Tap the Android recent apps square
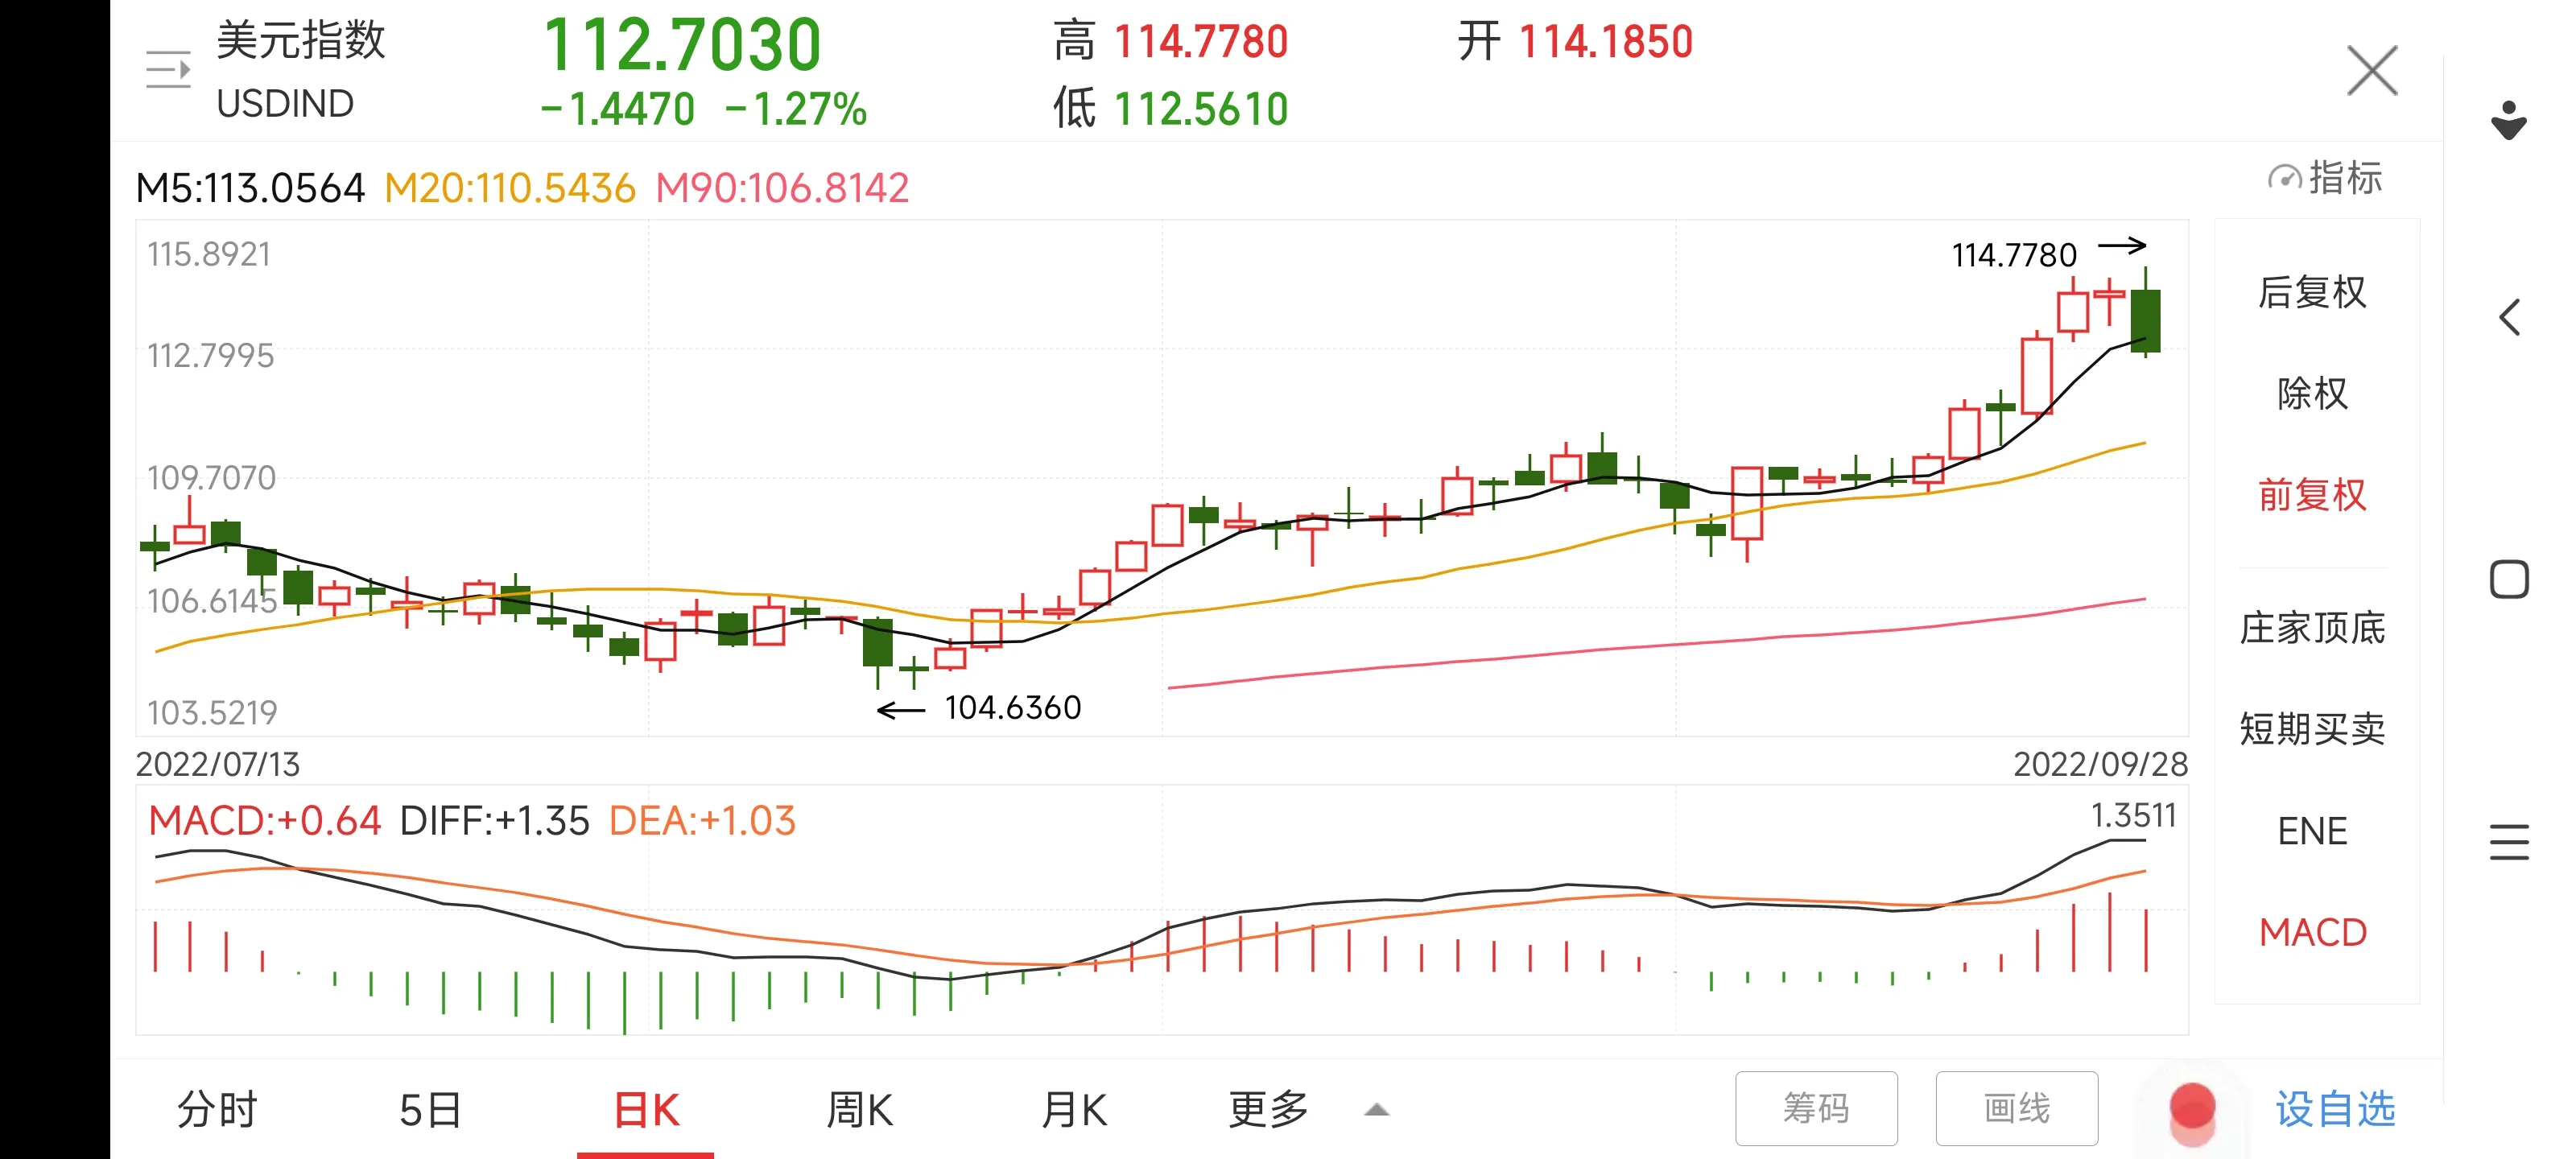Image resolution: width=2576 pixels, height=1159 pixels. (2509, 579)
